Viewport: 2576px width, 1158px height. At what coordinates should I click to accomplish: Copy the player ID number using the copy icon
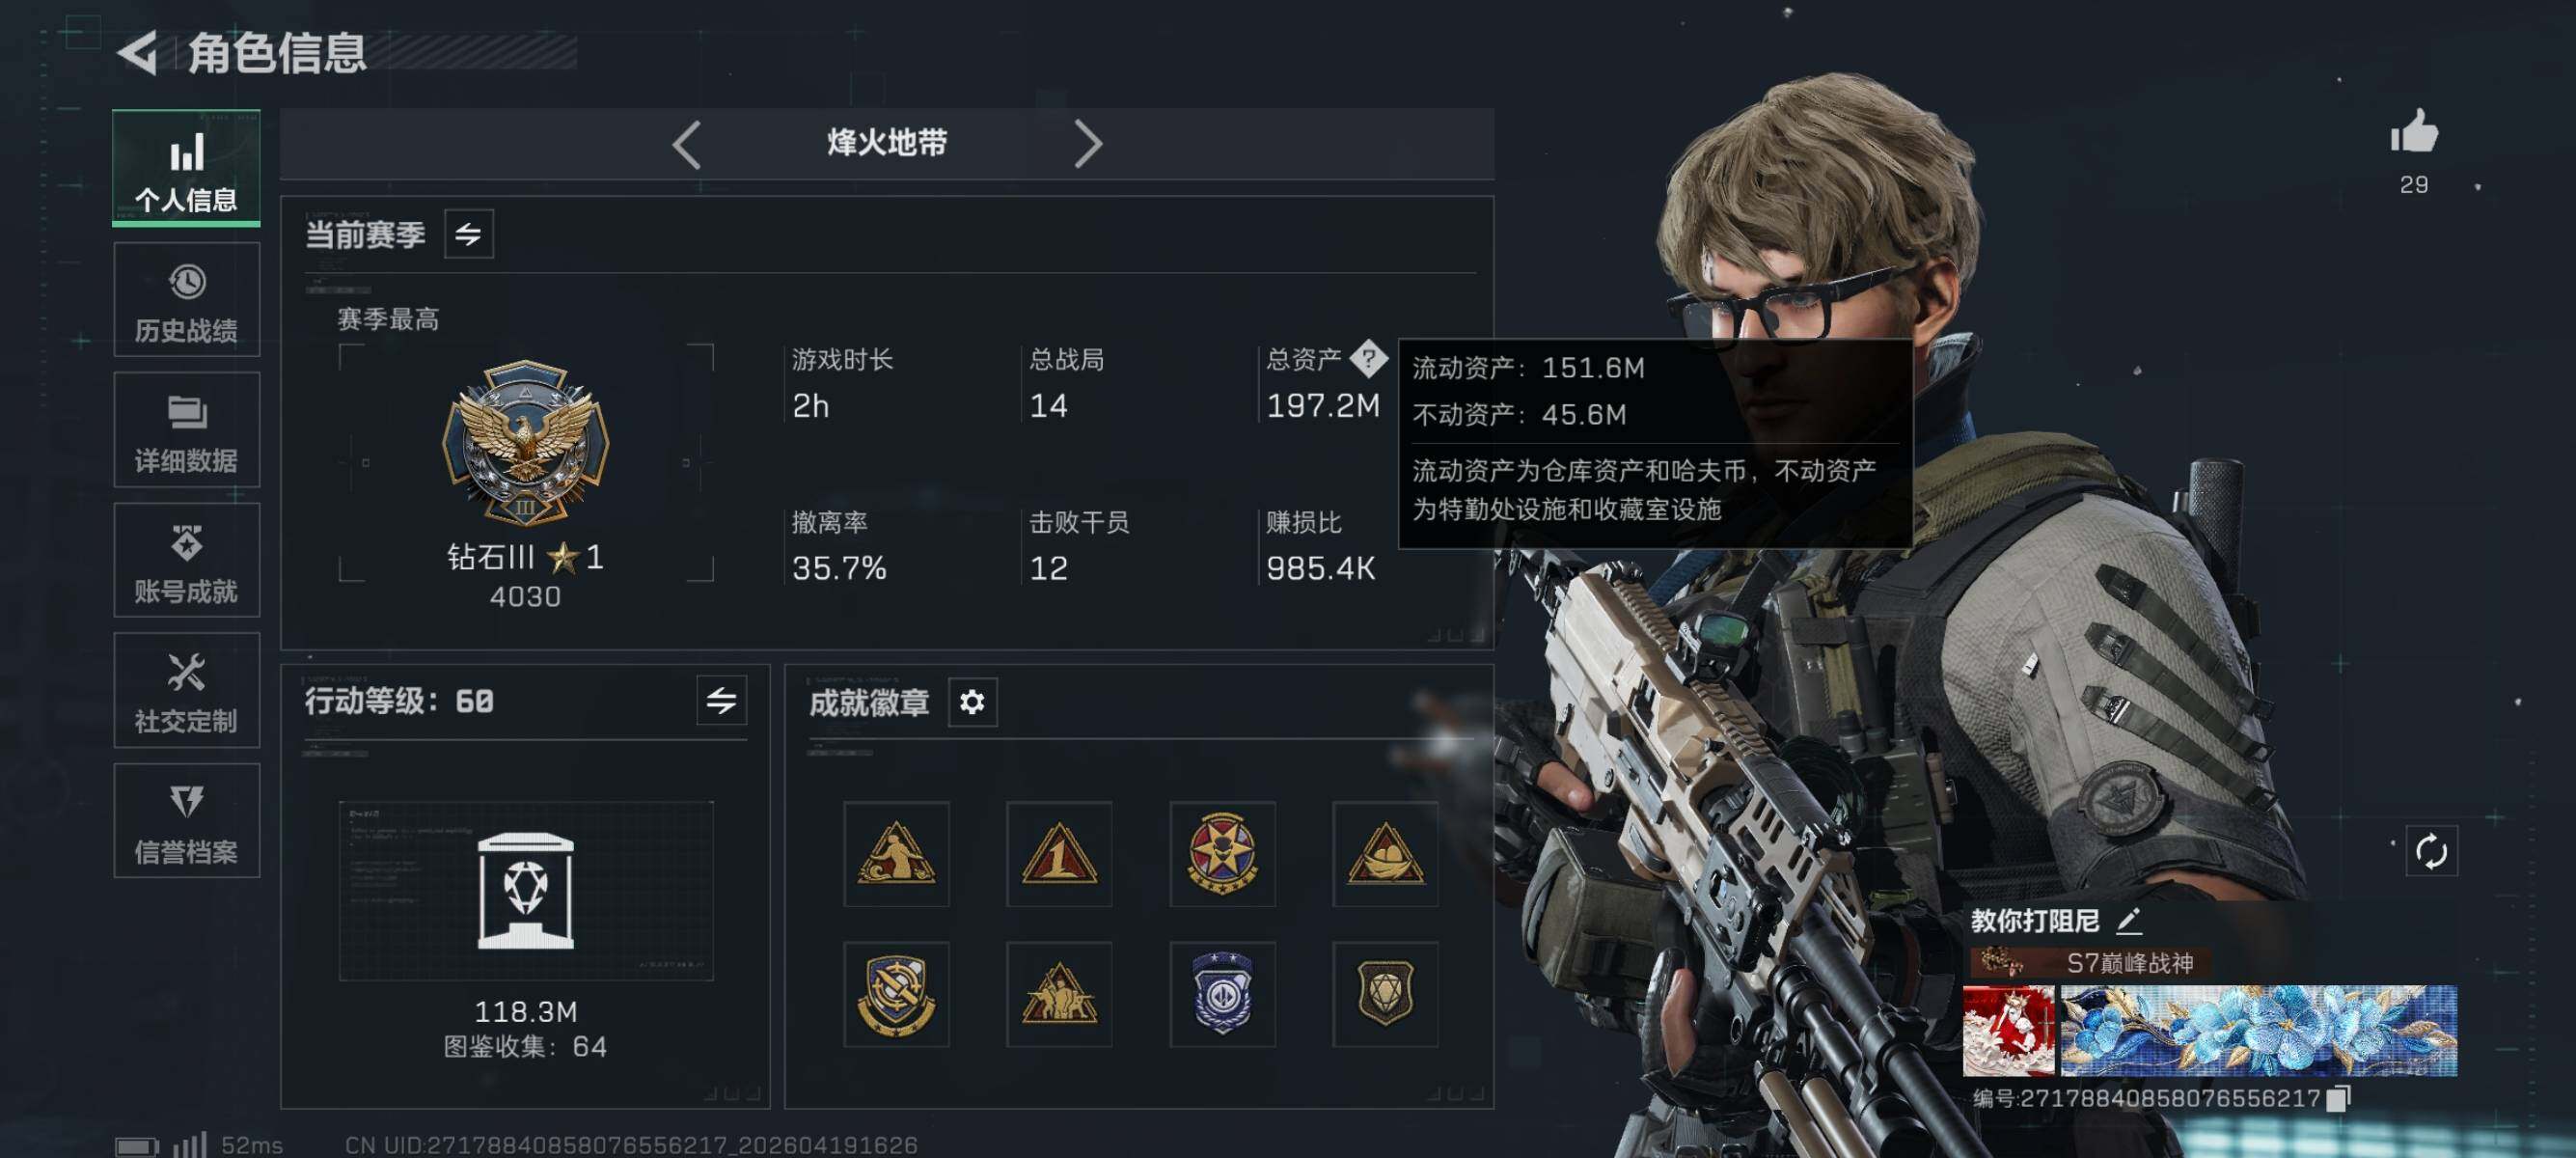click(2338, 1098)
